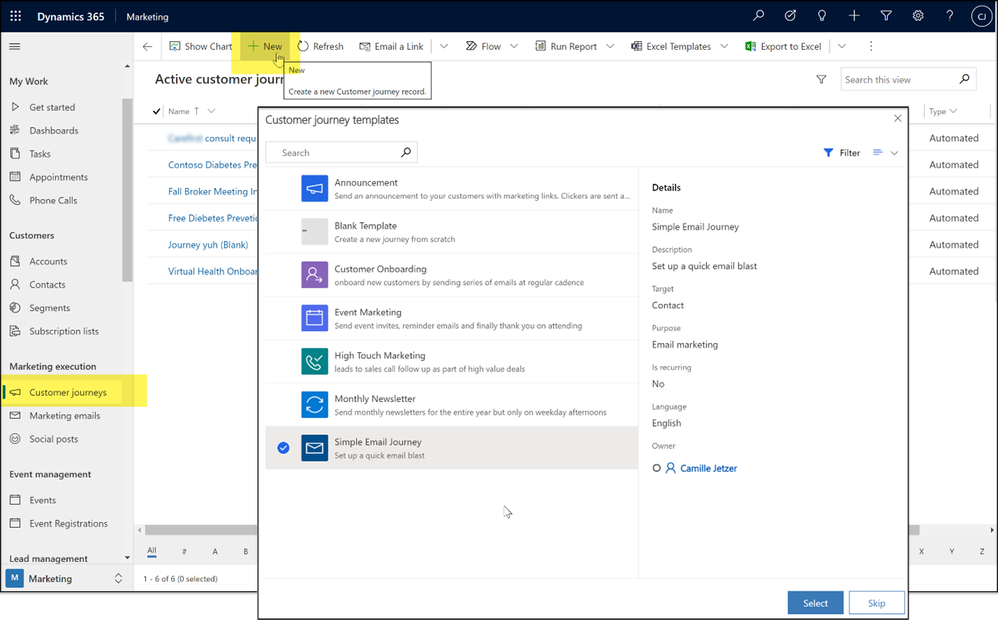The width and height of the screenshot is (998, 620).
Task: Open Dashboards in the sidebar
Action: tap(54, 130)
